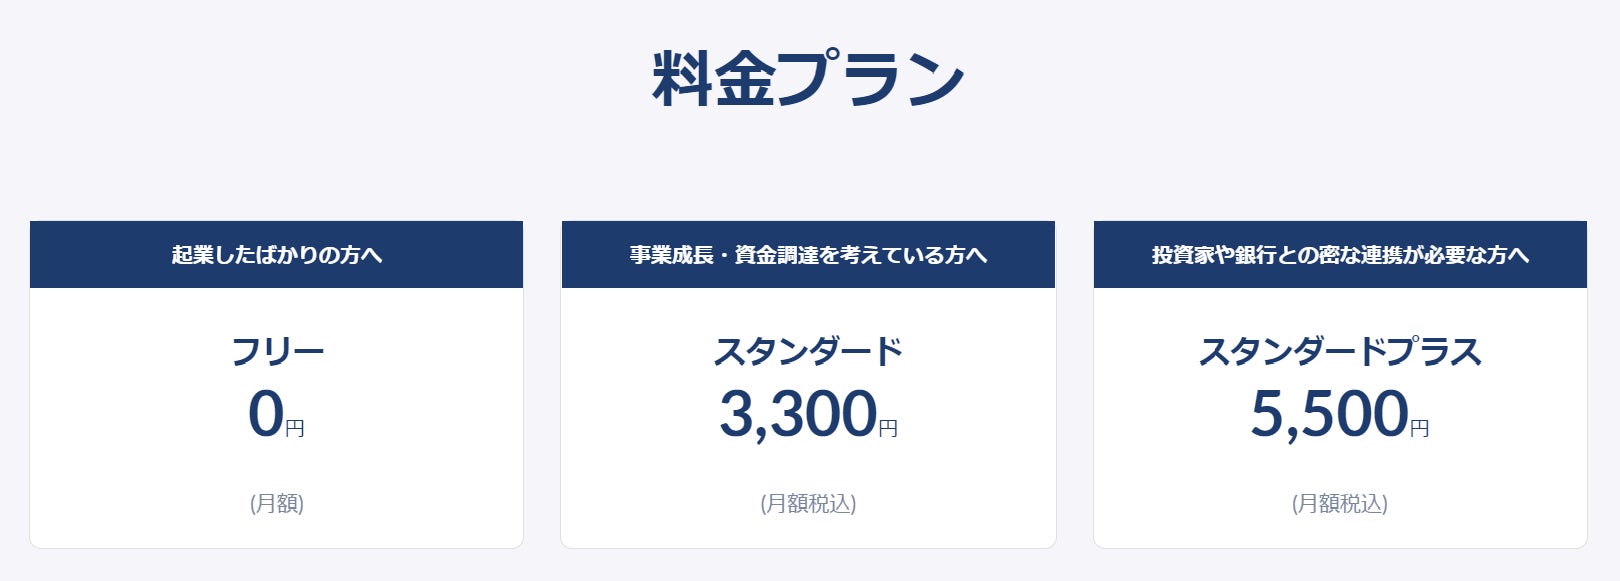Viewport: 1620px width, 581px height.
Task: Click the 円 symbol next to 5,500
Action: coord(1420,429)
